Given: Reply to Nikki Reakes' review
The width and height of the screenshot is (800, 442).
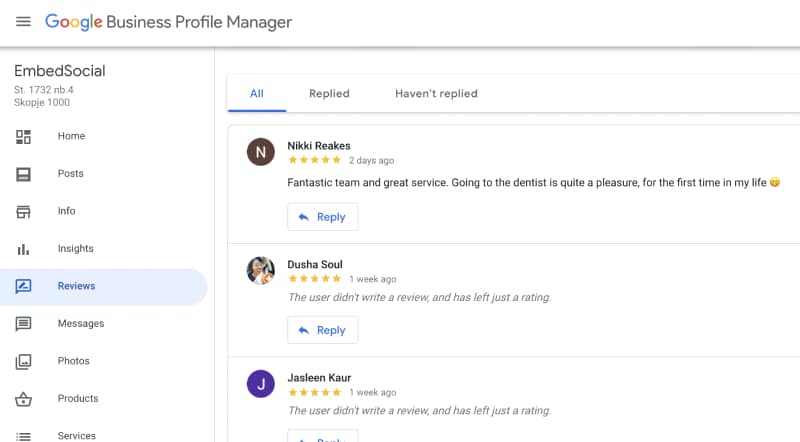Looking at the screenshot, I should [x=322, y=217].
